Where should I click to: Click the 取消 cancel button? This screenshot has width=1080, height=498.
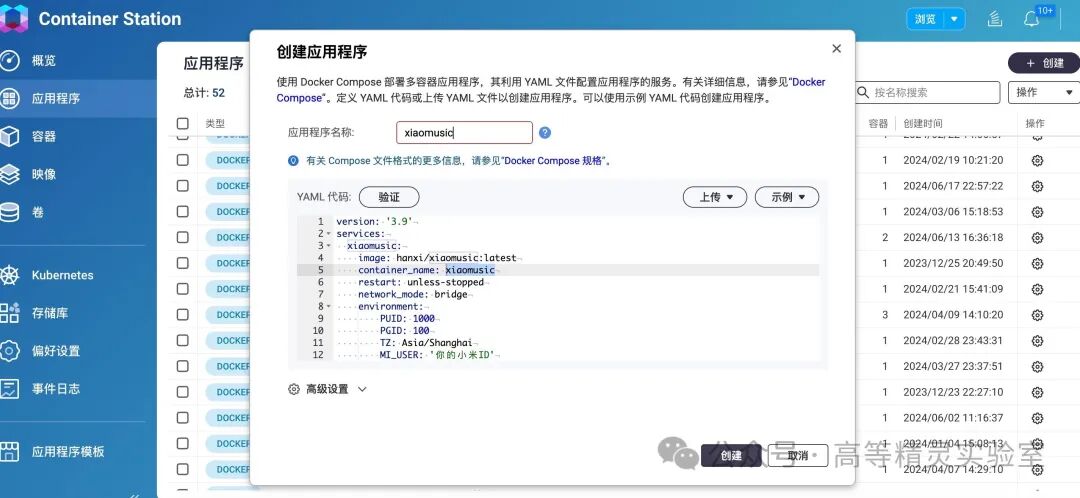[798, 455]
